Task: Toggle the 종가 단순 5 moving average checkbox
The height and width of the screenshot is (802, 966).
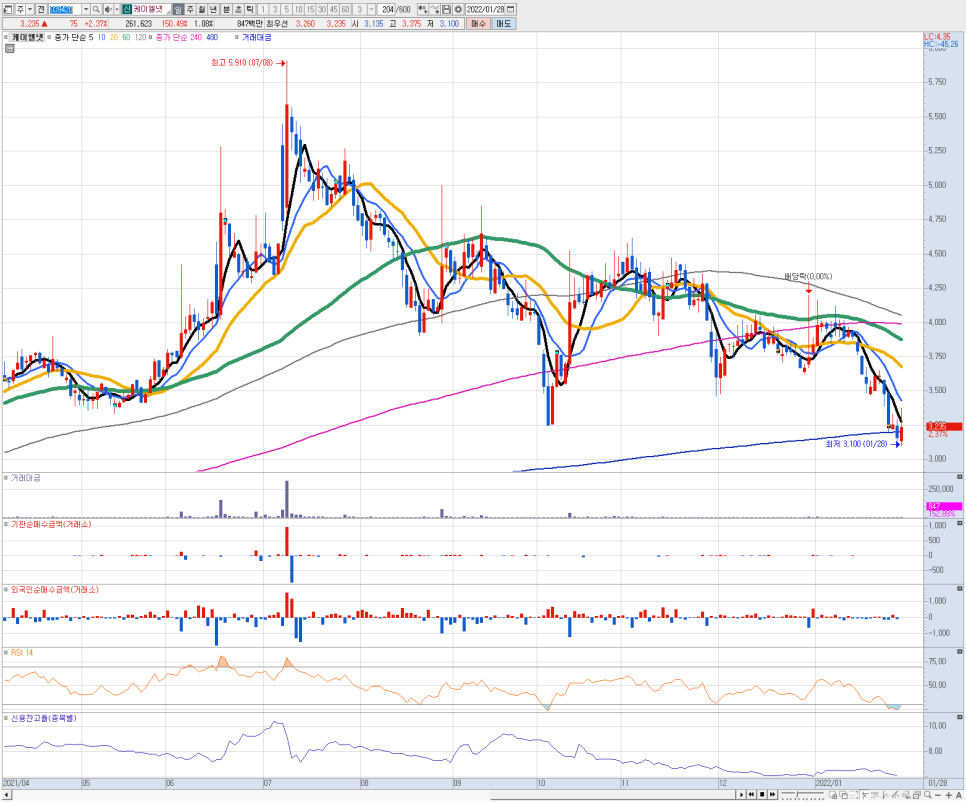Action: tap(49, 38)
